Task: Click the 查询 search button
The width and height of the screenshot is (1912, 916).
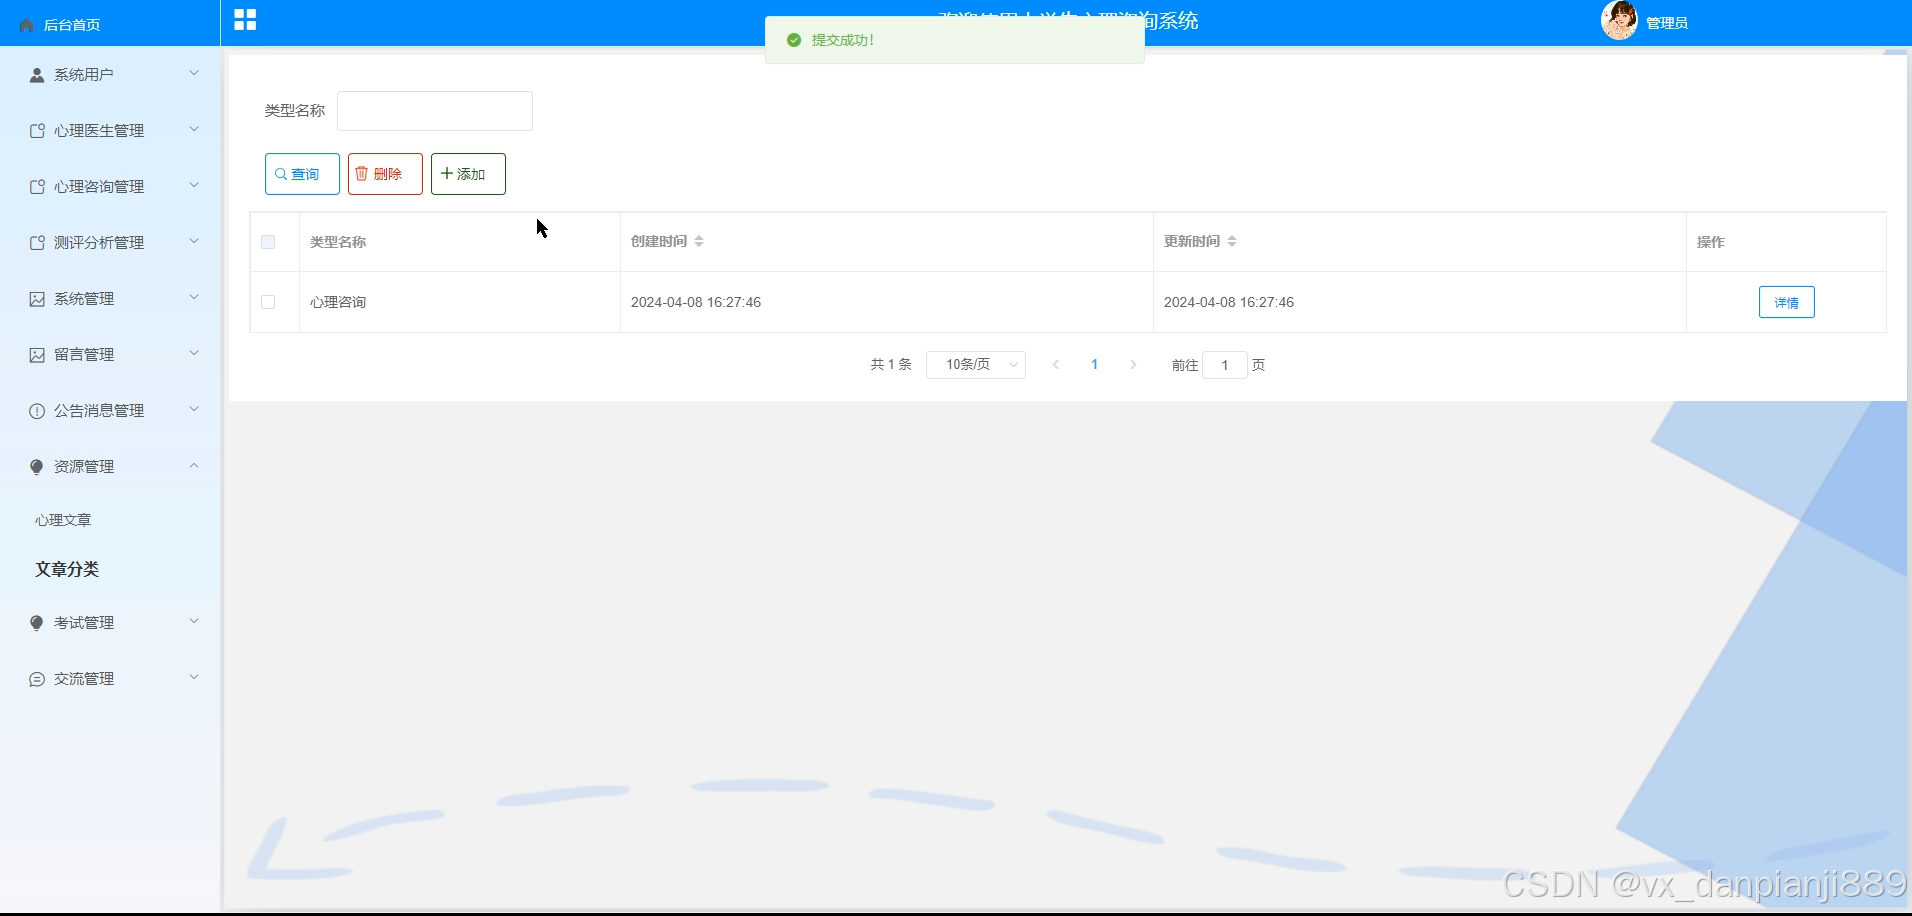Action: pos(302,174)
